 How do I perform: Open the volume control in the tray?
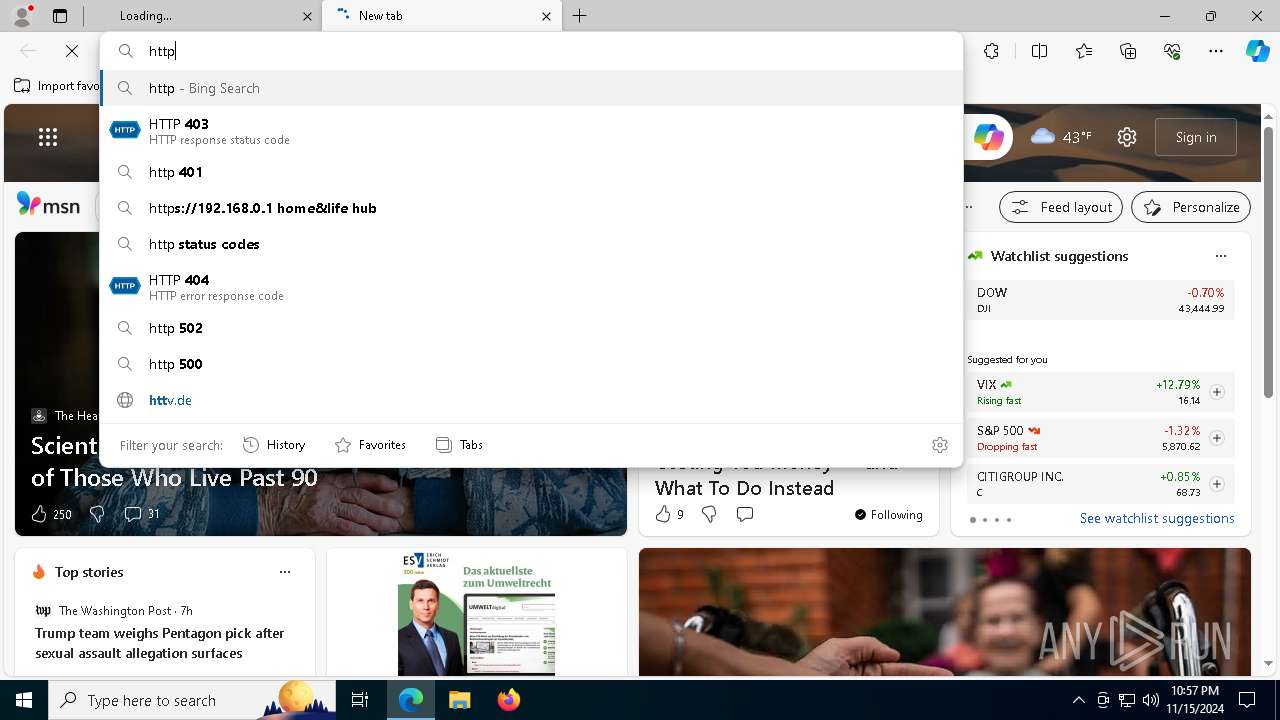click(1151, 700)
